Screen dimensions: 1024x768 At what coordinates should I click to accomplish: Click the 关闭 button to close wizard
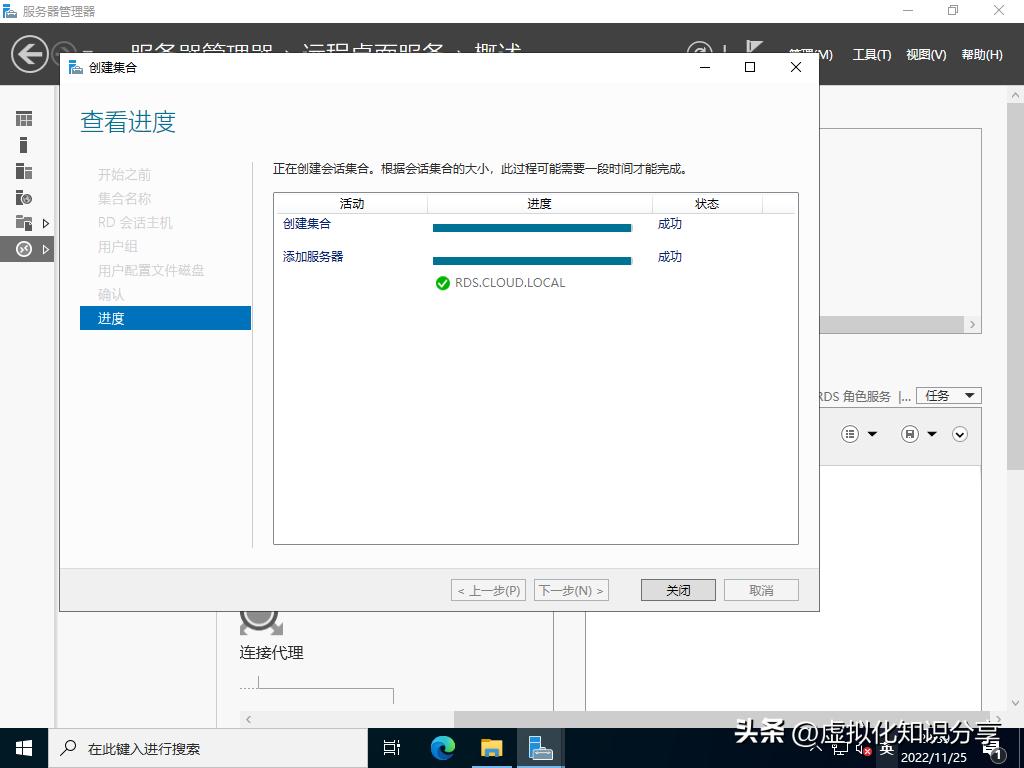tap(677, 589)
